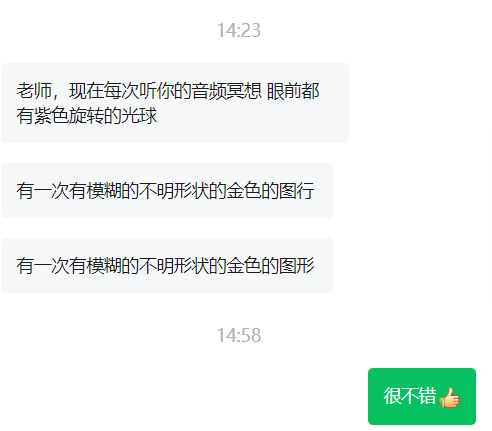The height and width of the screenshot is (431, 492).
Task: Click the word 光球 in first message
Action: (139, 116)
